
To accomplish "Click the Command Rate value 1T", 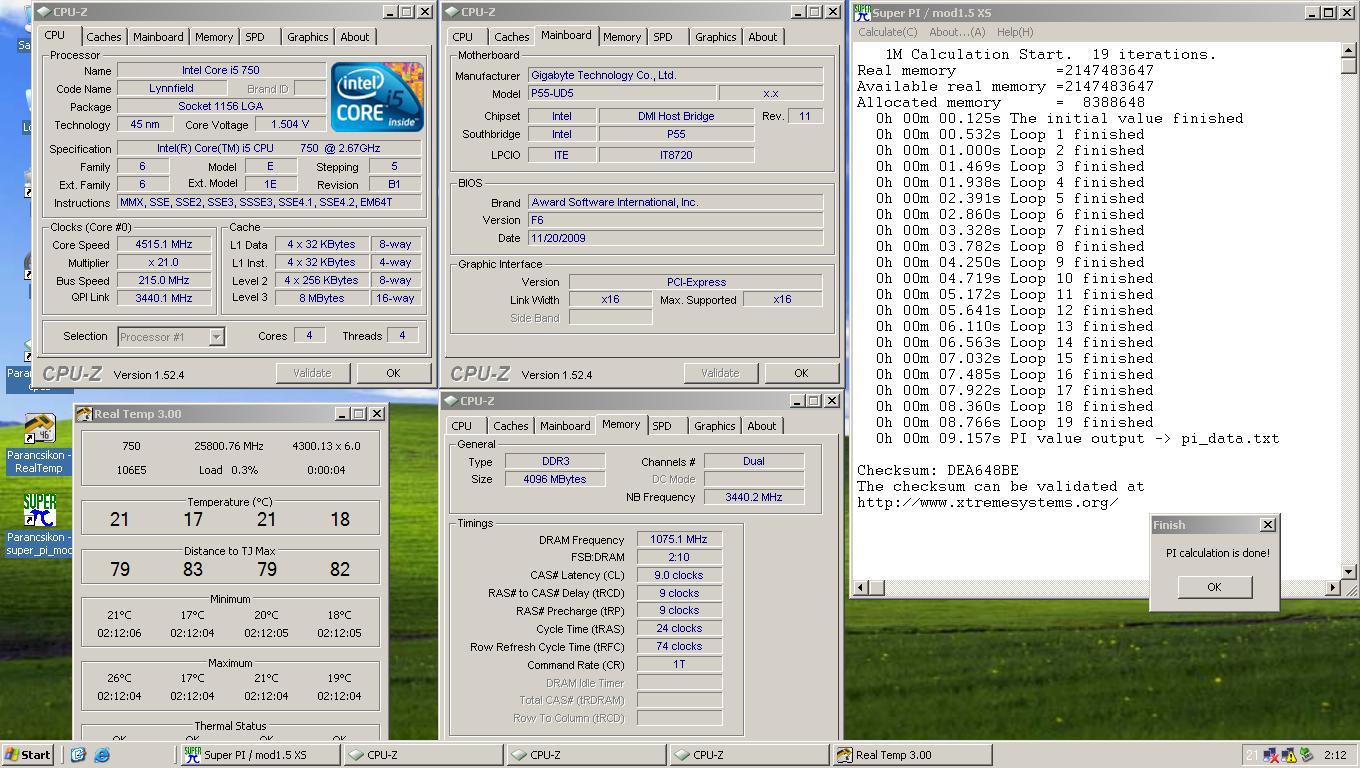I will 679,664.
